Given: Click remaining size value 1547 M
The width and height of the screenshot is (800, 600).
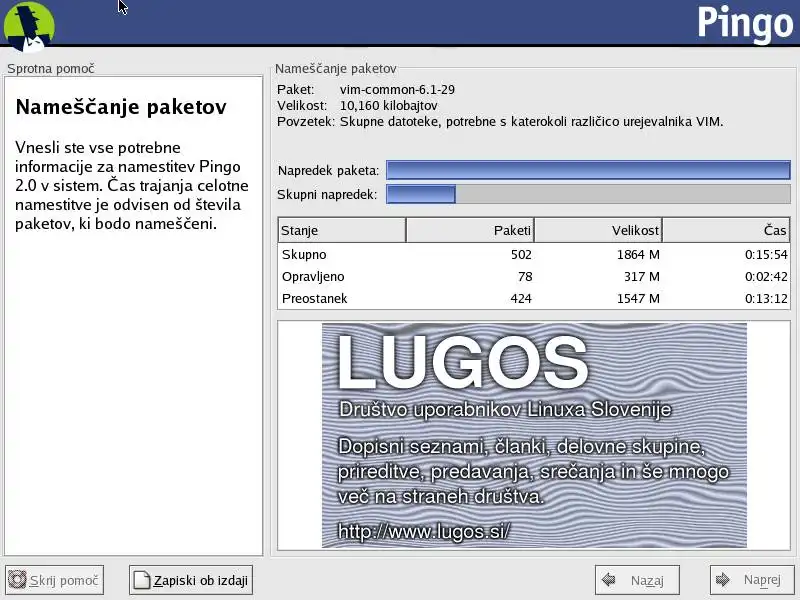Looking at the screenshot, I should pos(638,298).
